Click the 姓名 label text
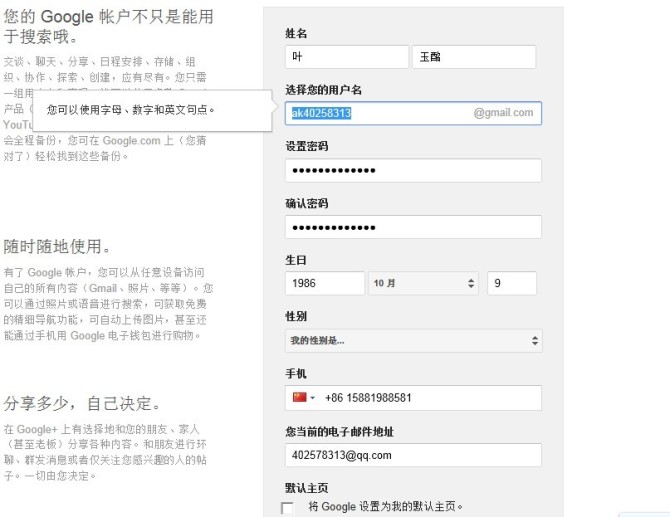Screen dimensions: 670x517 click(296, 33)
